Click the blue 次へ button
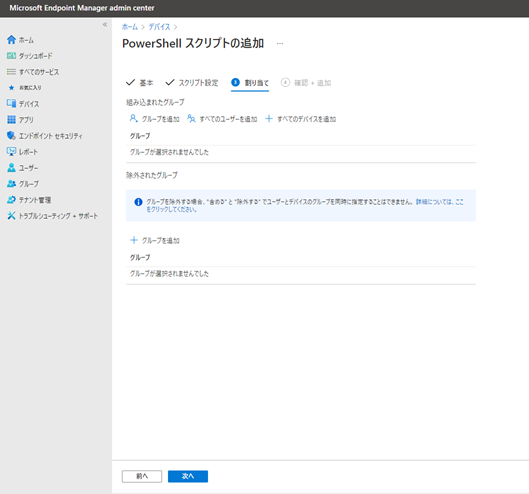The width and height of the screenshot is (529, 494). click(188, 476)
